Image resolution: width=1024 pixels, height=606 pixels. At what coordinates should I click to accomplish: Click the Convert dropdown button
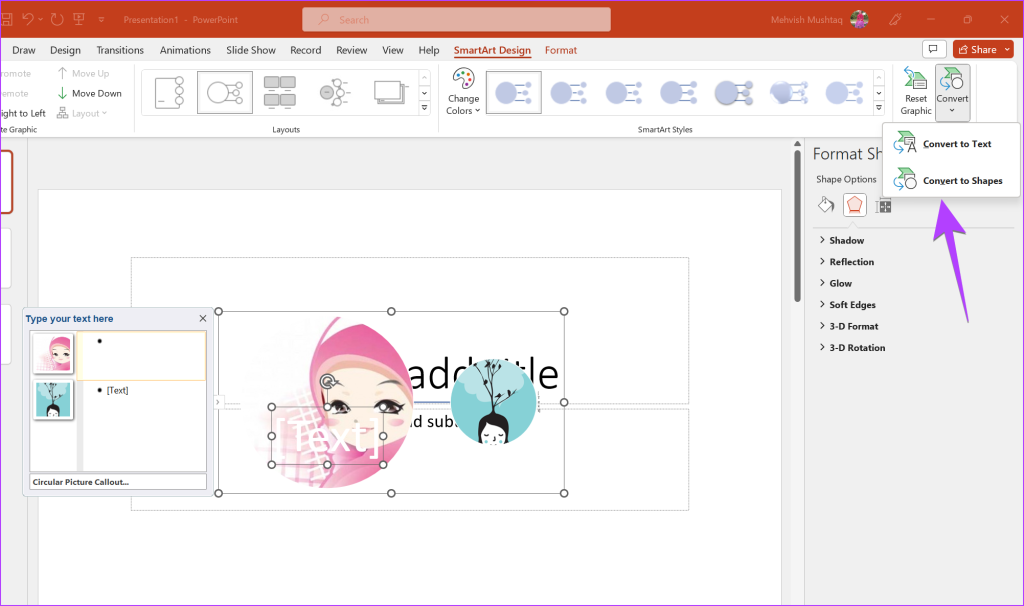[952, 92]
